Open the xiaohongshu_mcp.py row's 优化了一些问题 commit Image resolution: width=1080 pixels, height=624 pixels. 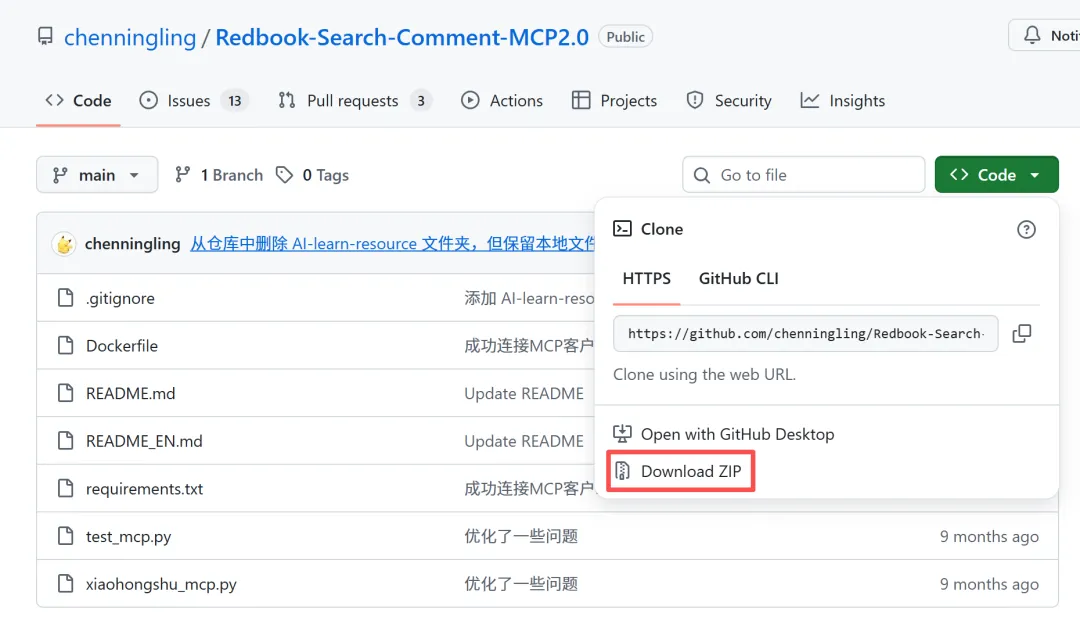pyautogui.click(x=521, y=583)
